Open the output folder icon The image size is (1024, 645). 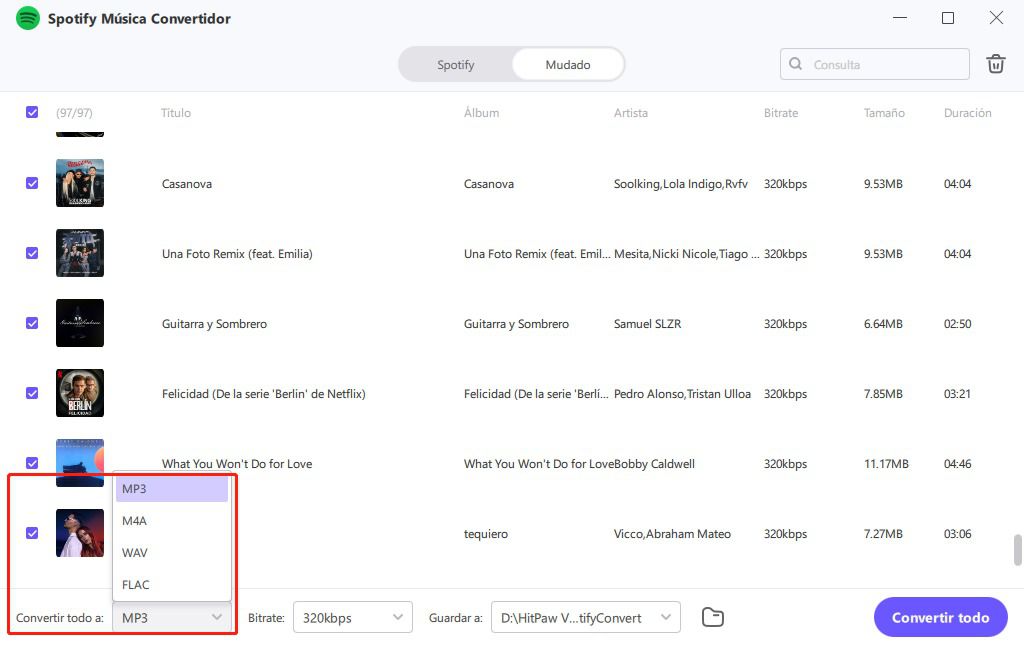(712, 617)
